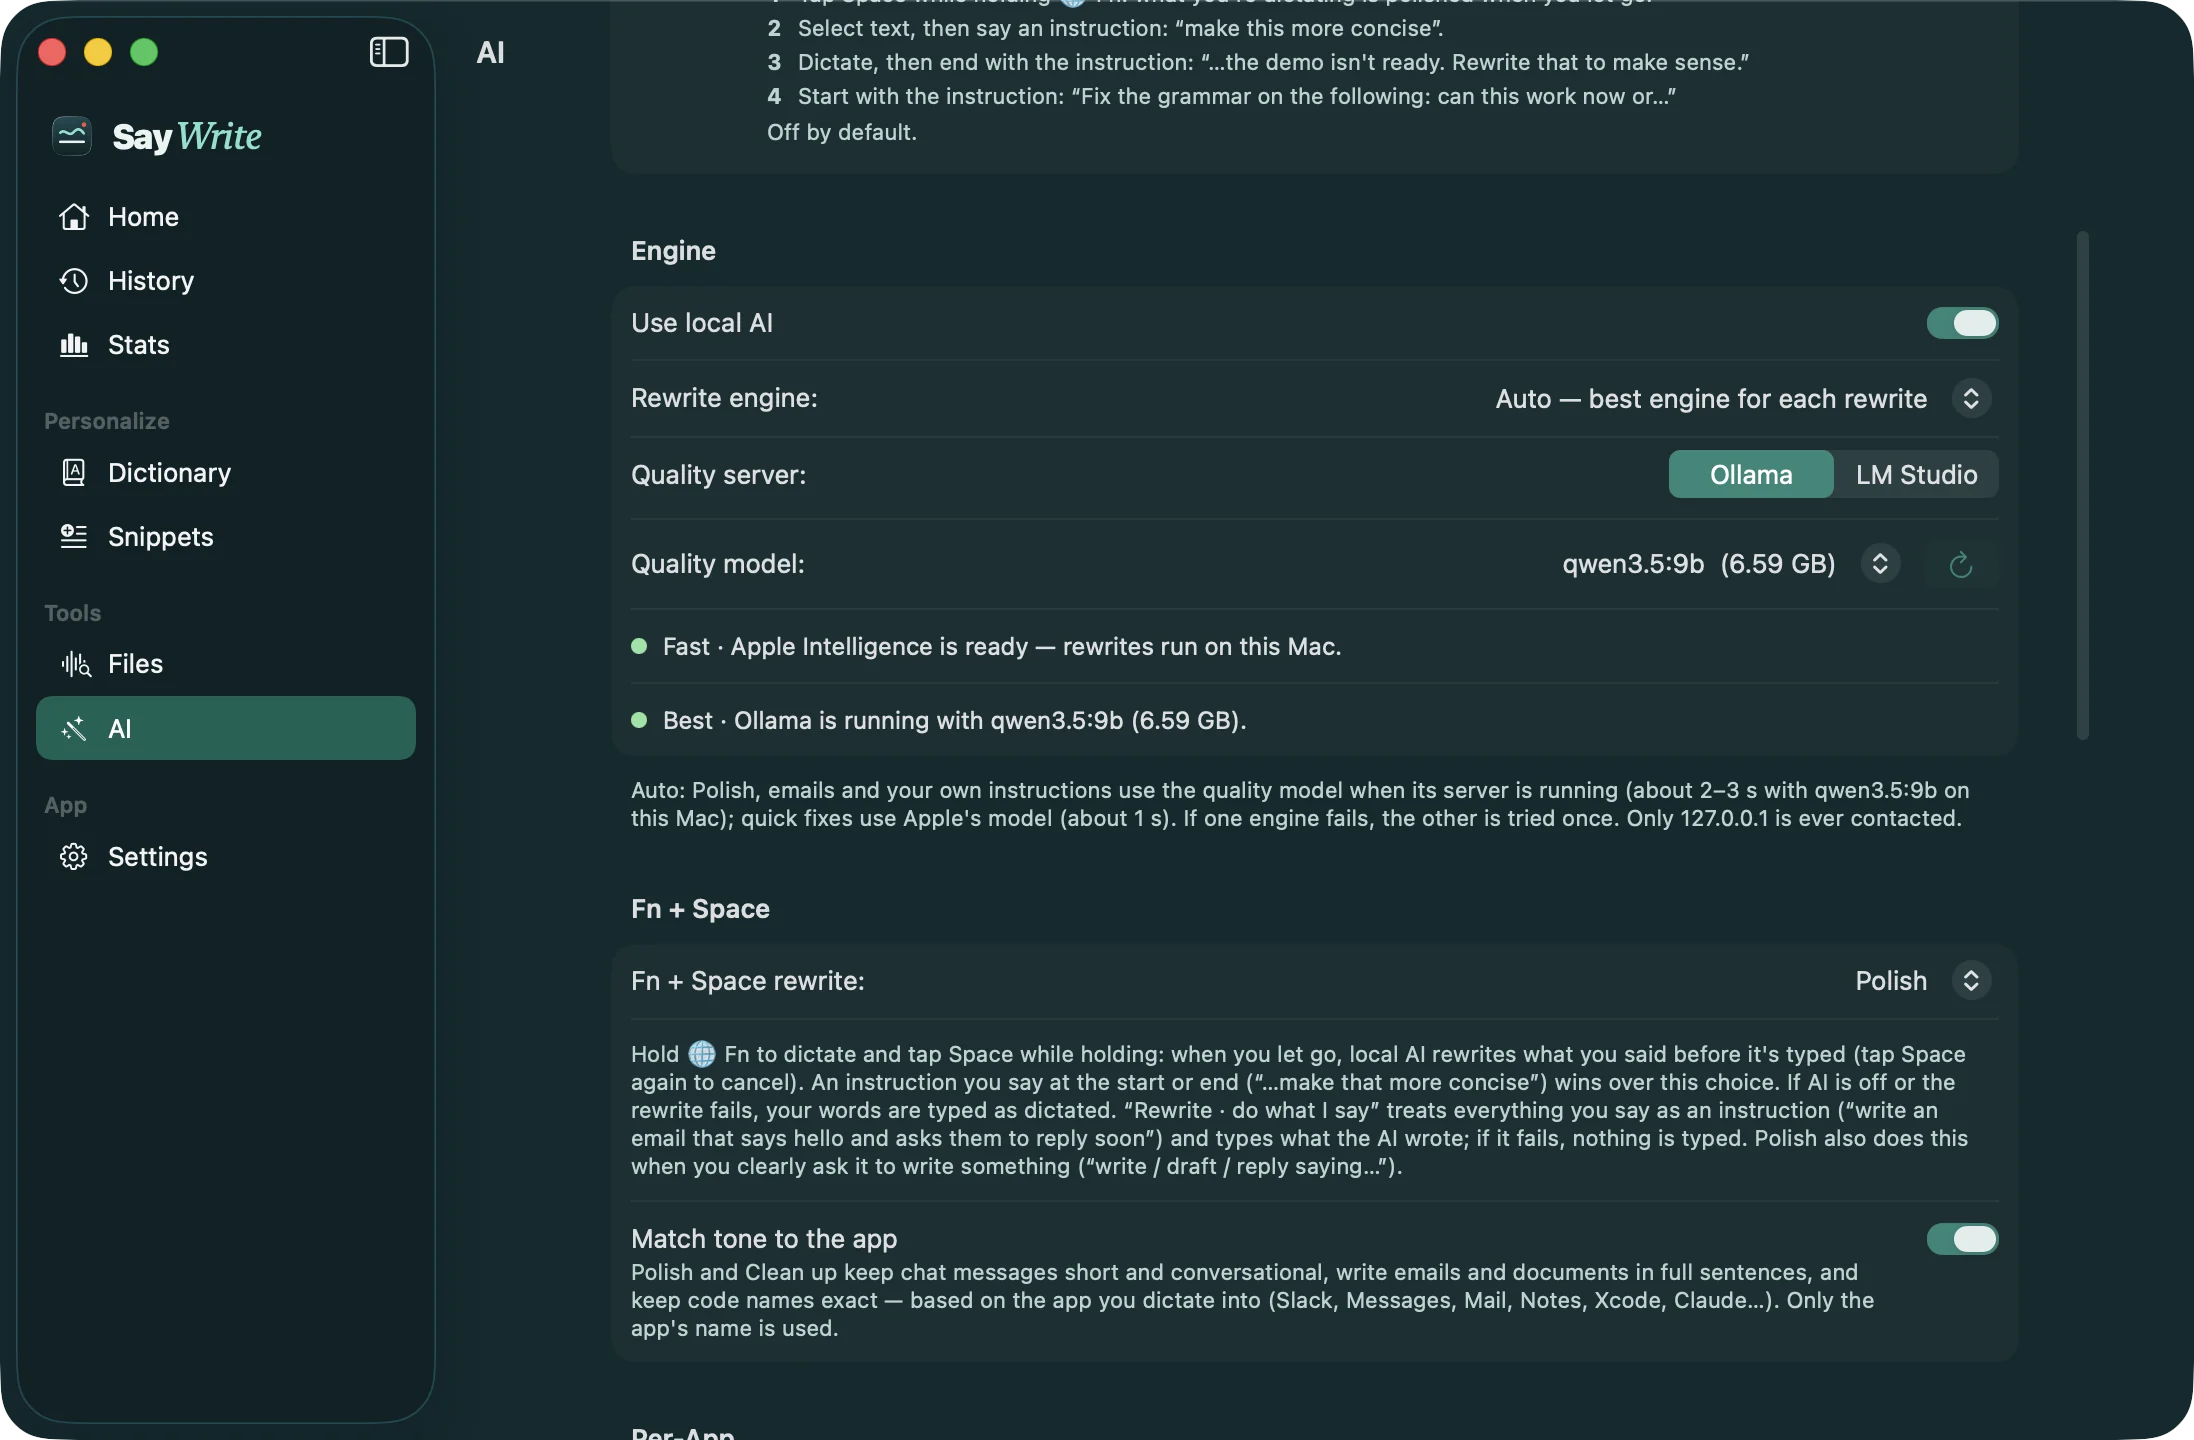Click the AI sparkle wand icon
The image size is (2194, 1440).
pos(74,729)
